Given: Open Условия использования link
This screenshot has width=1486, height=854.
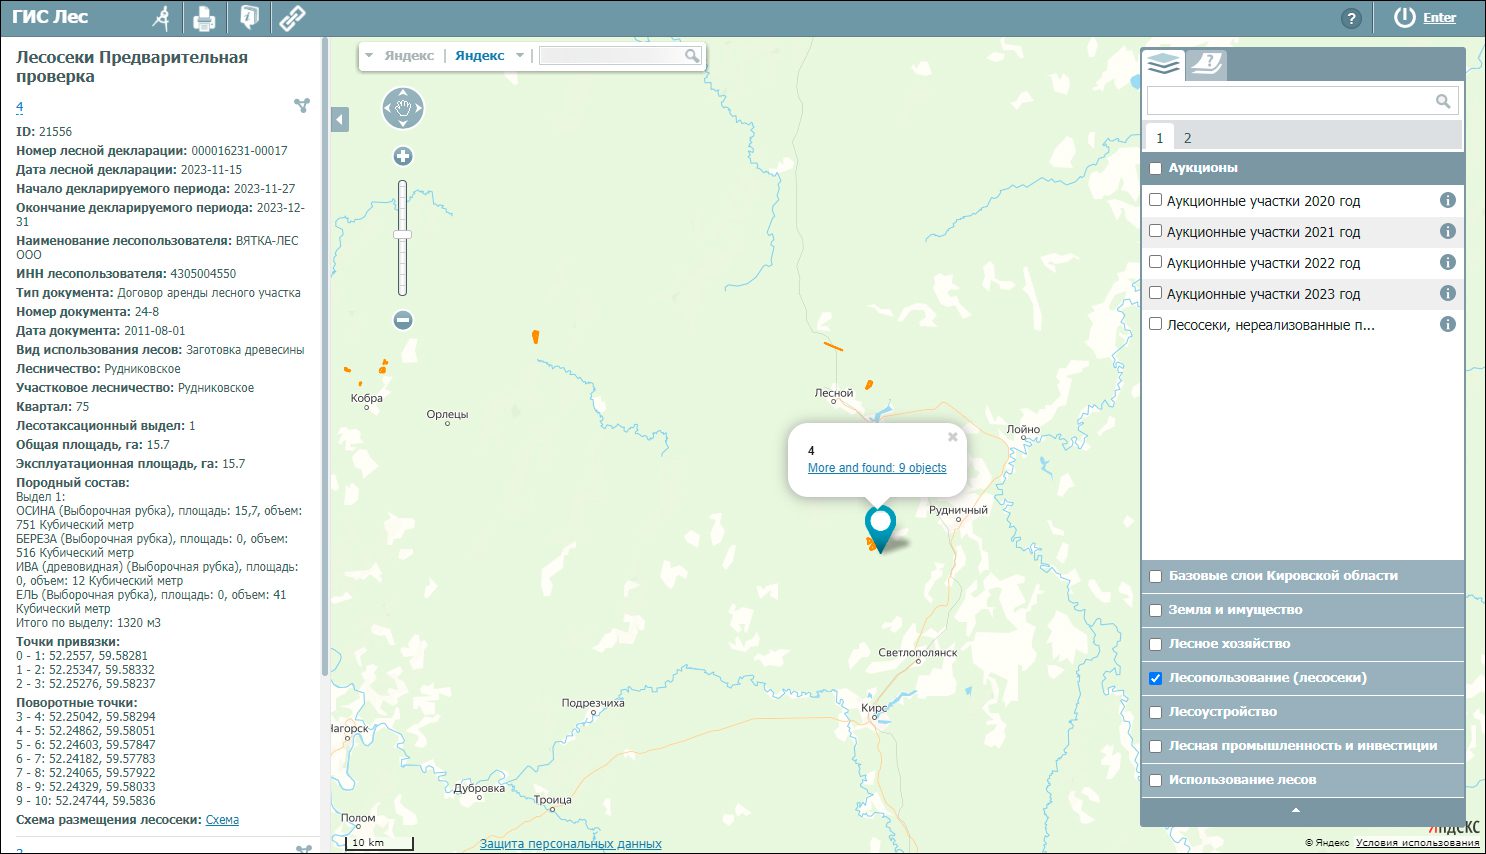Looking at the screenshot, I should point(1417,843).
